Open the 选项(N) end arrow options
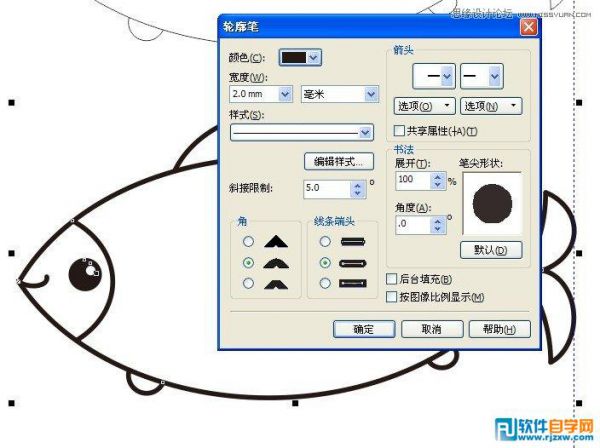The height and width of the screenshot is (448, 600). point(491,106)
